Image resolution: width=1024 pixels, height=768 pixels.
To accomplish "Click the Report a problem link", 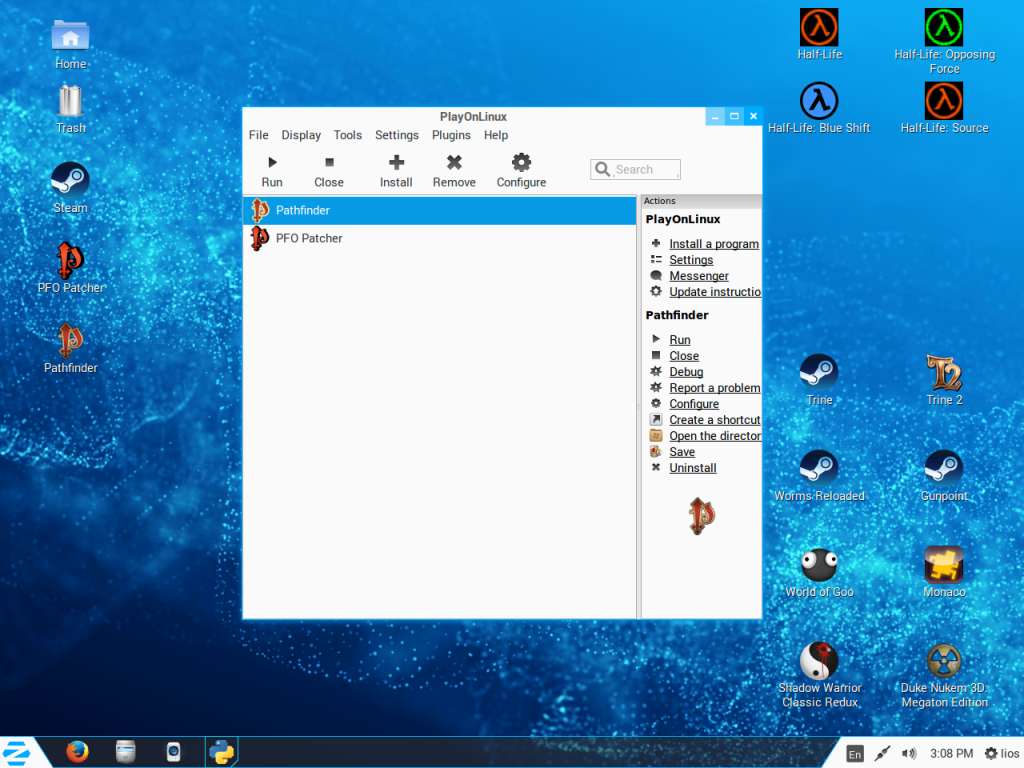I will [x=714, y=388].
